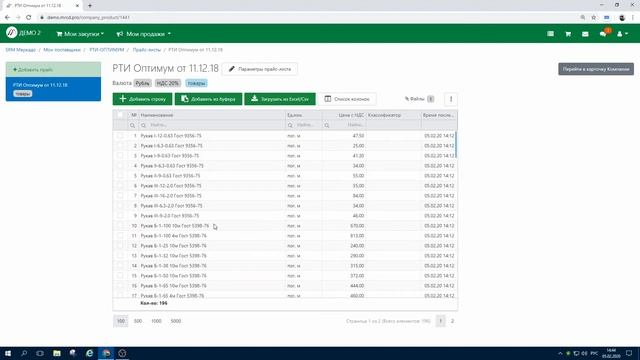Bookmark the page with star icon
The height and width of the screenshot is (360, 640).
pyautogui.click(x=594, y=18)
